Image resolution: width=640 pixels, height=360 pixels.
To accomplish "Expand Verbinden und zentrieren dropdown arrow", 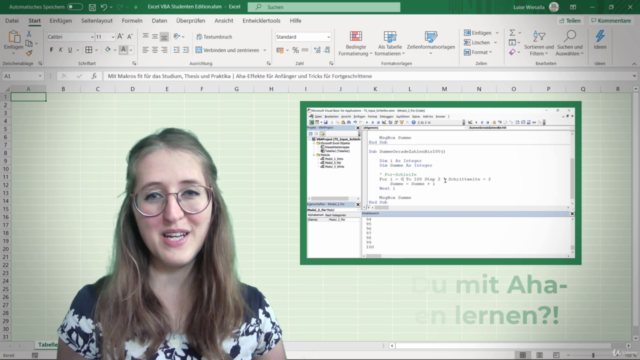I will [264, 50].
